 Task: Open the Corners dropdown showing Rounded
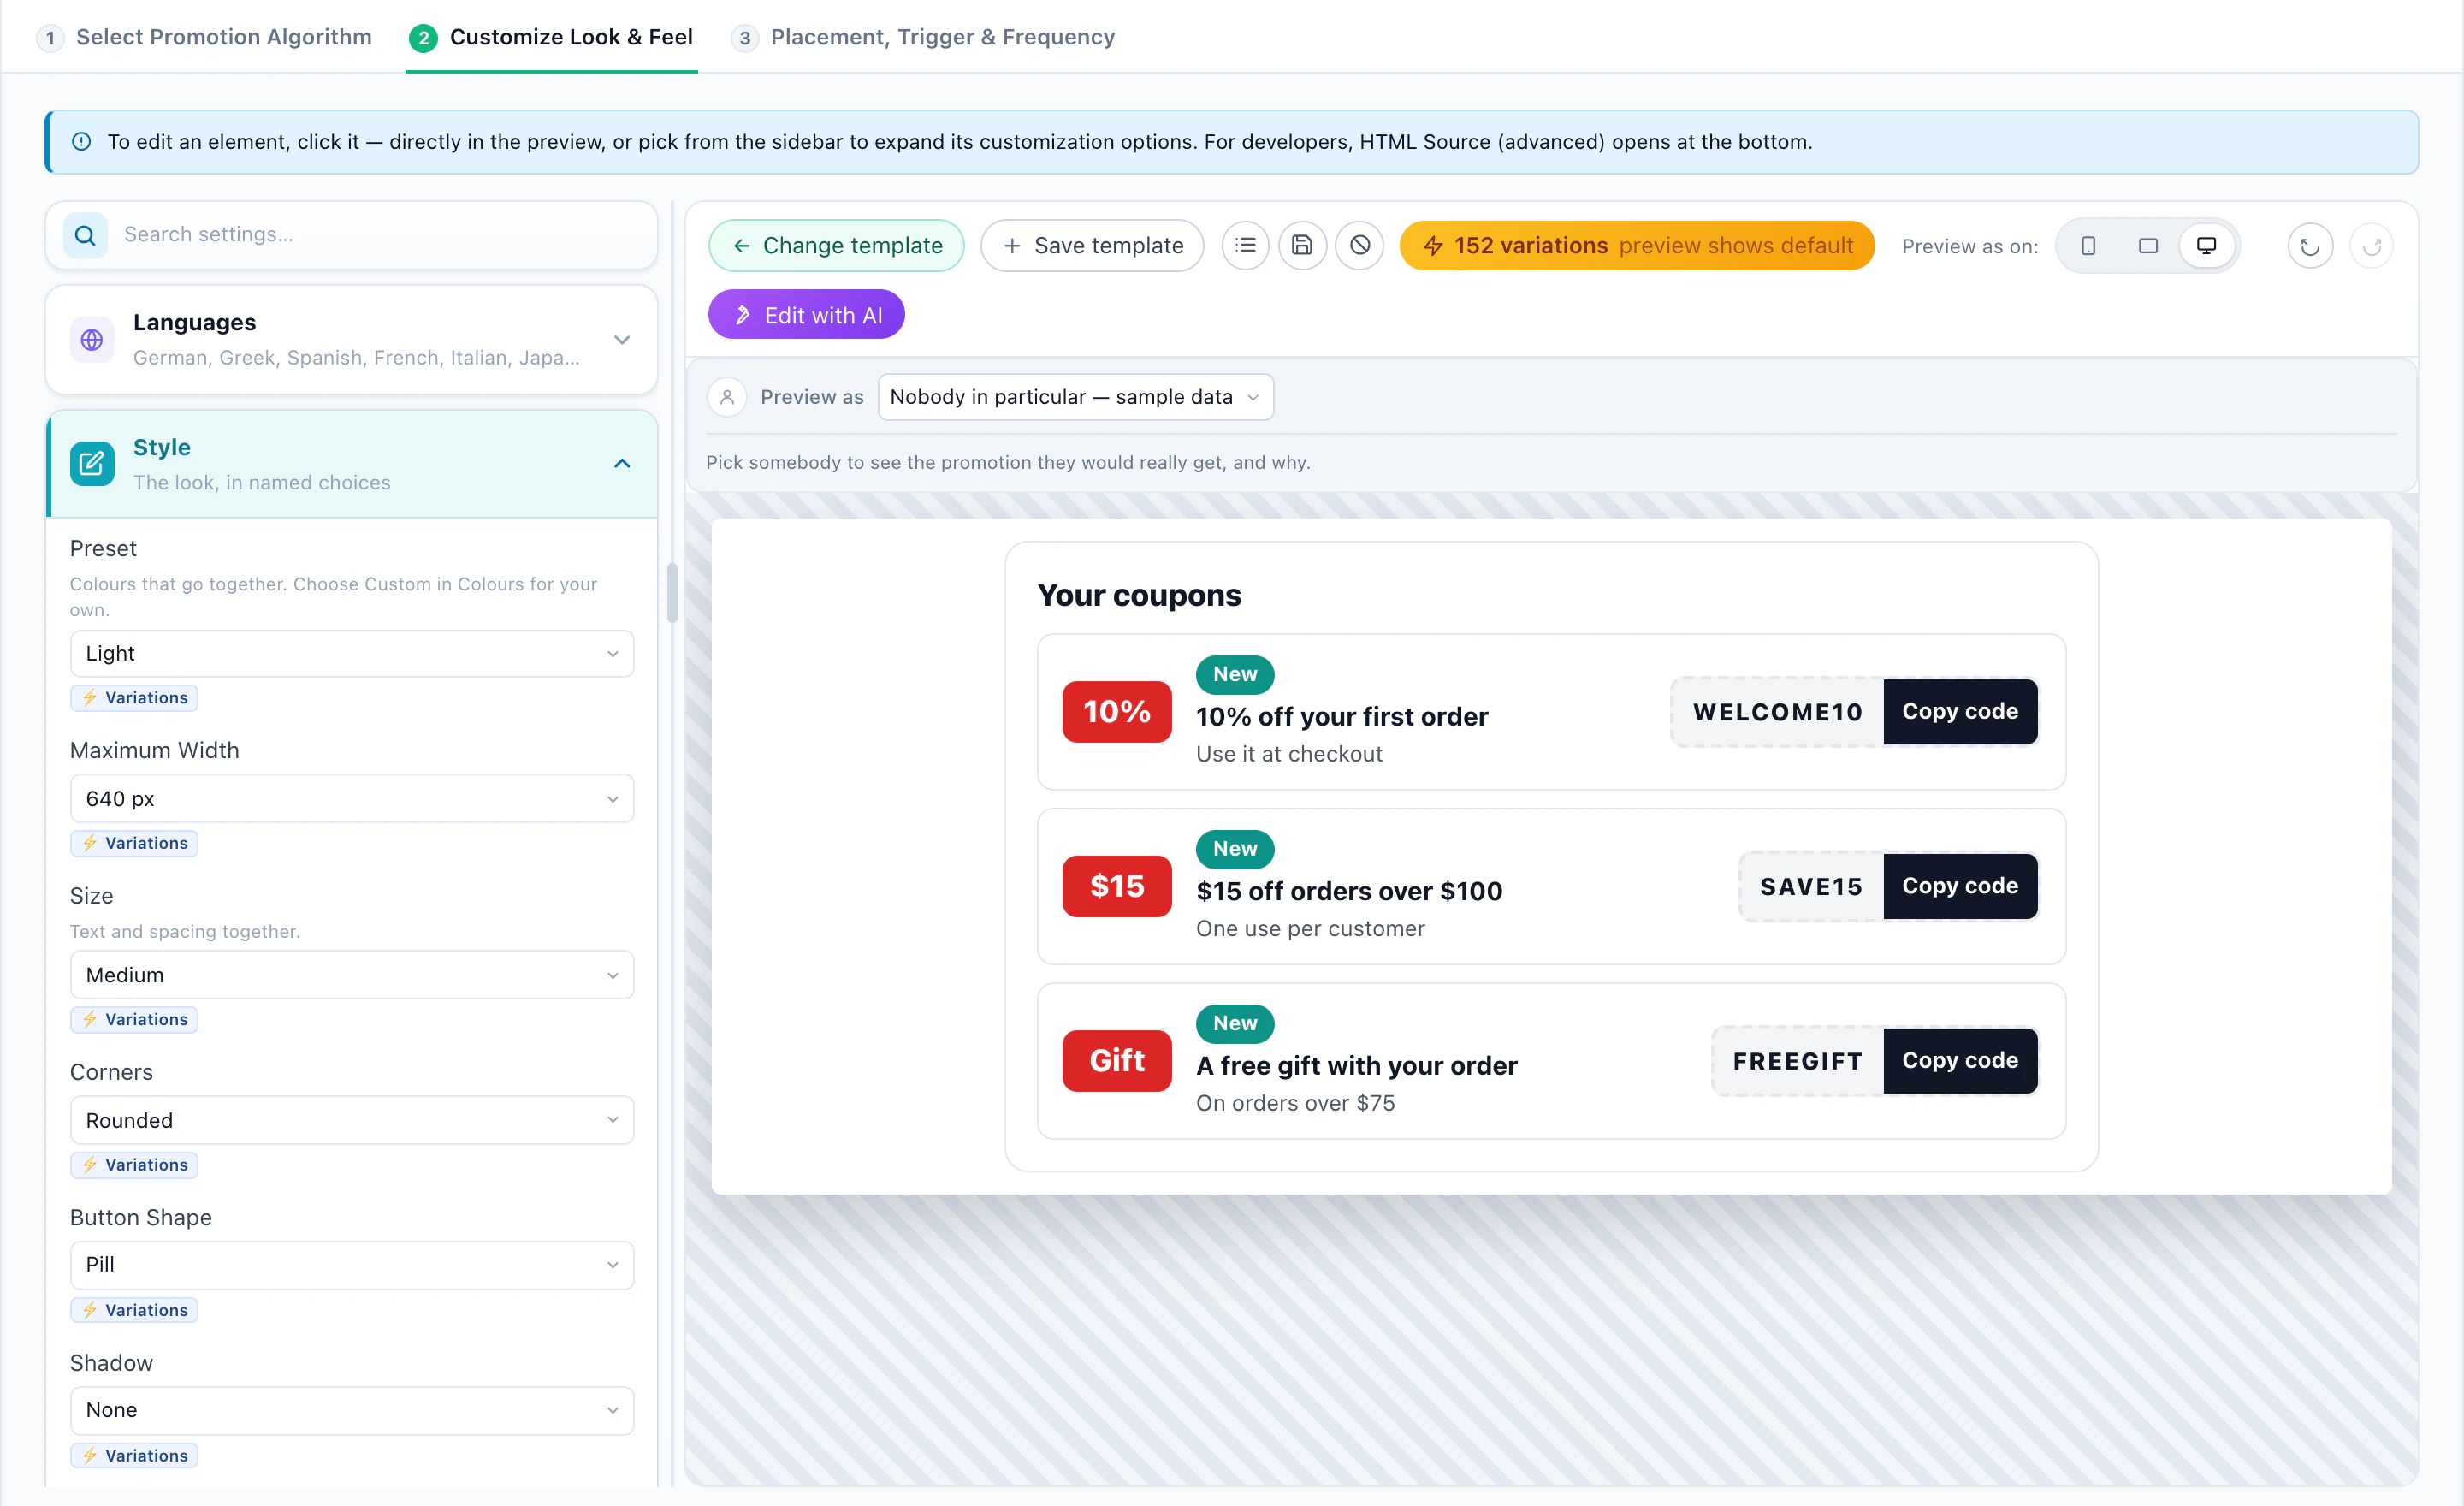click(352, 1120)
